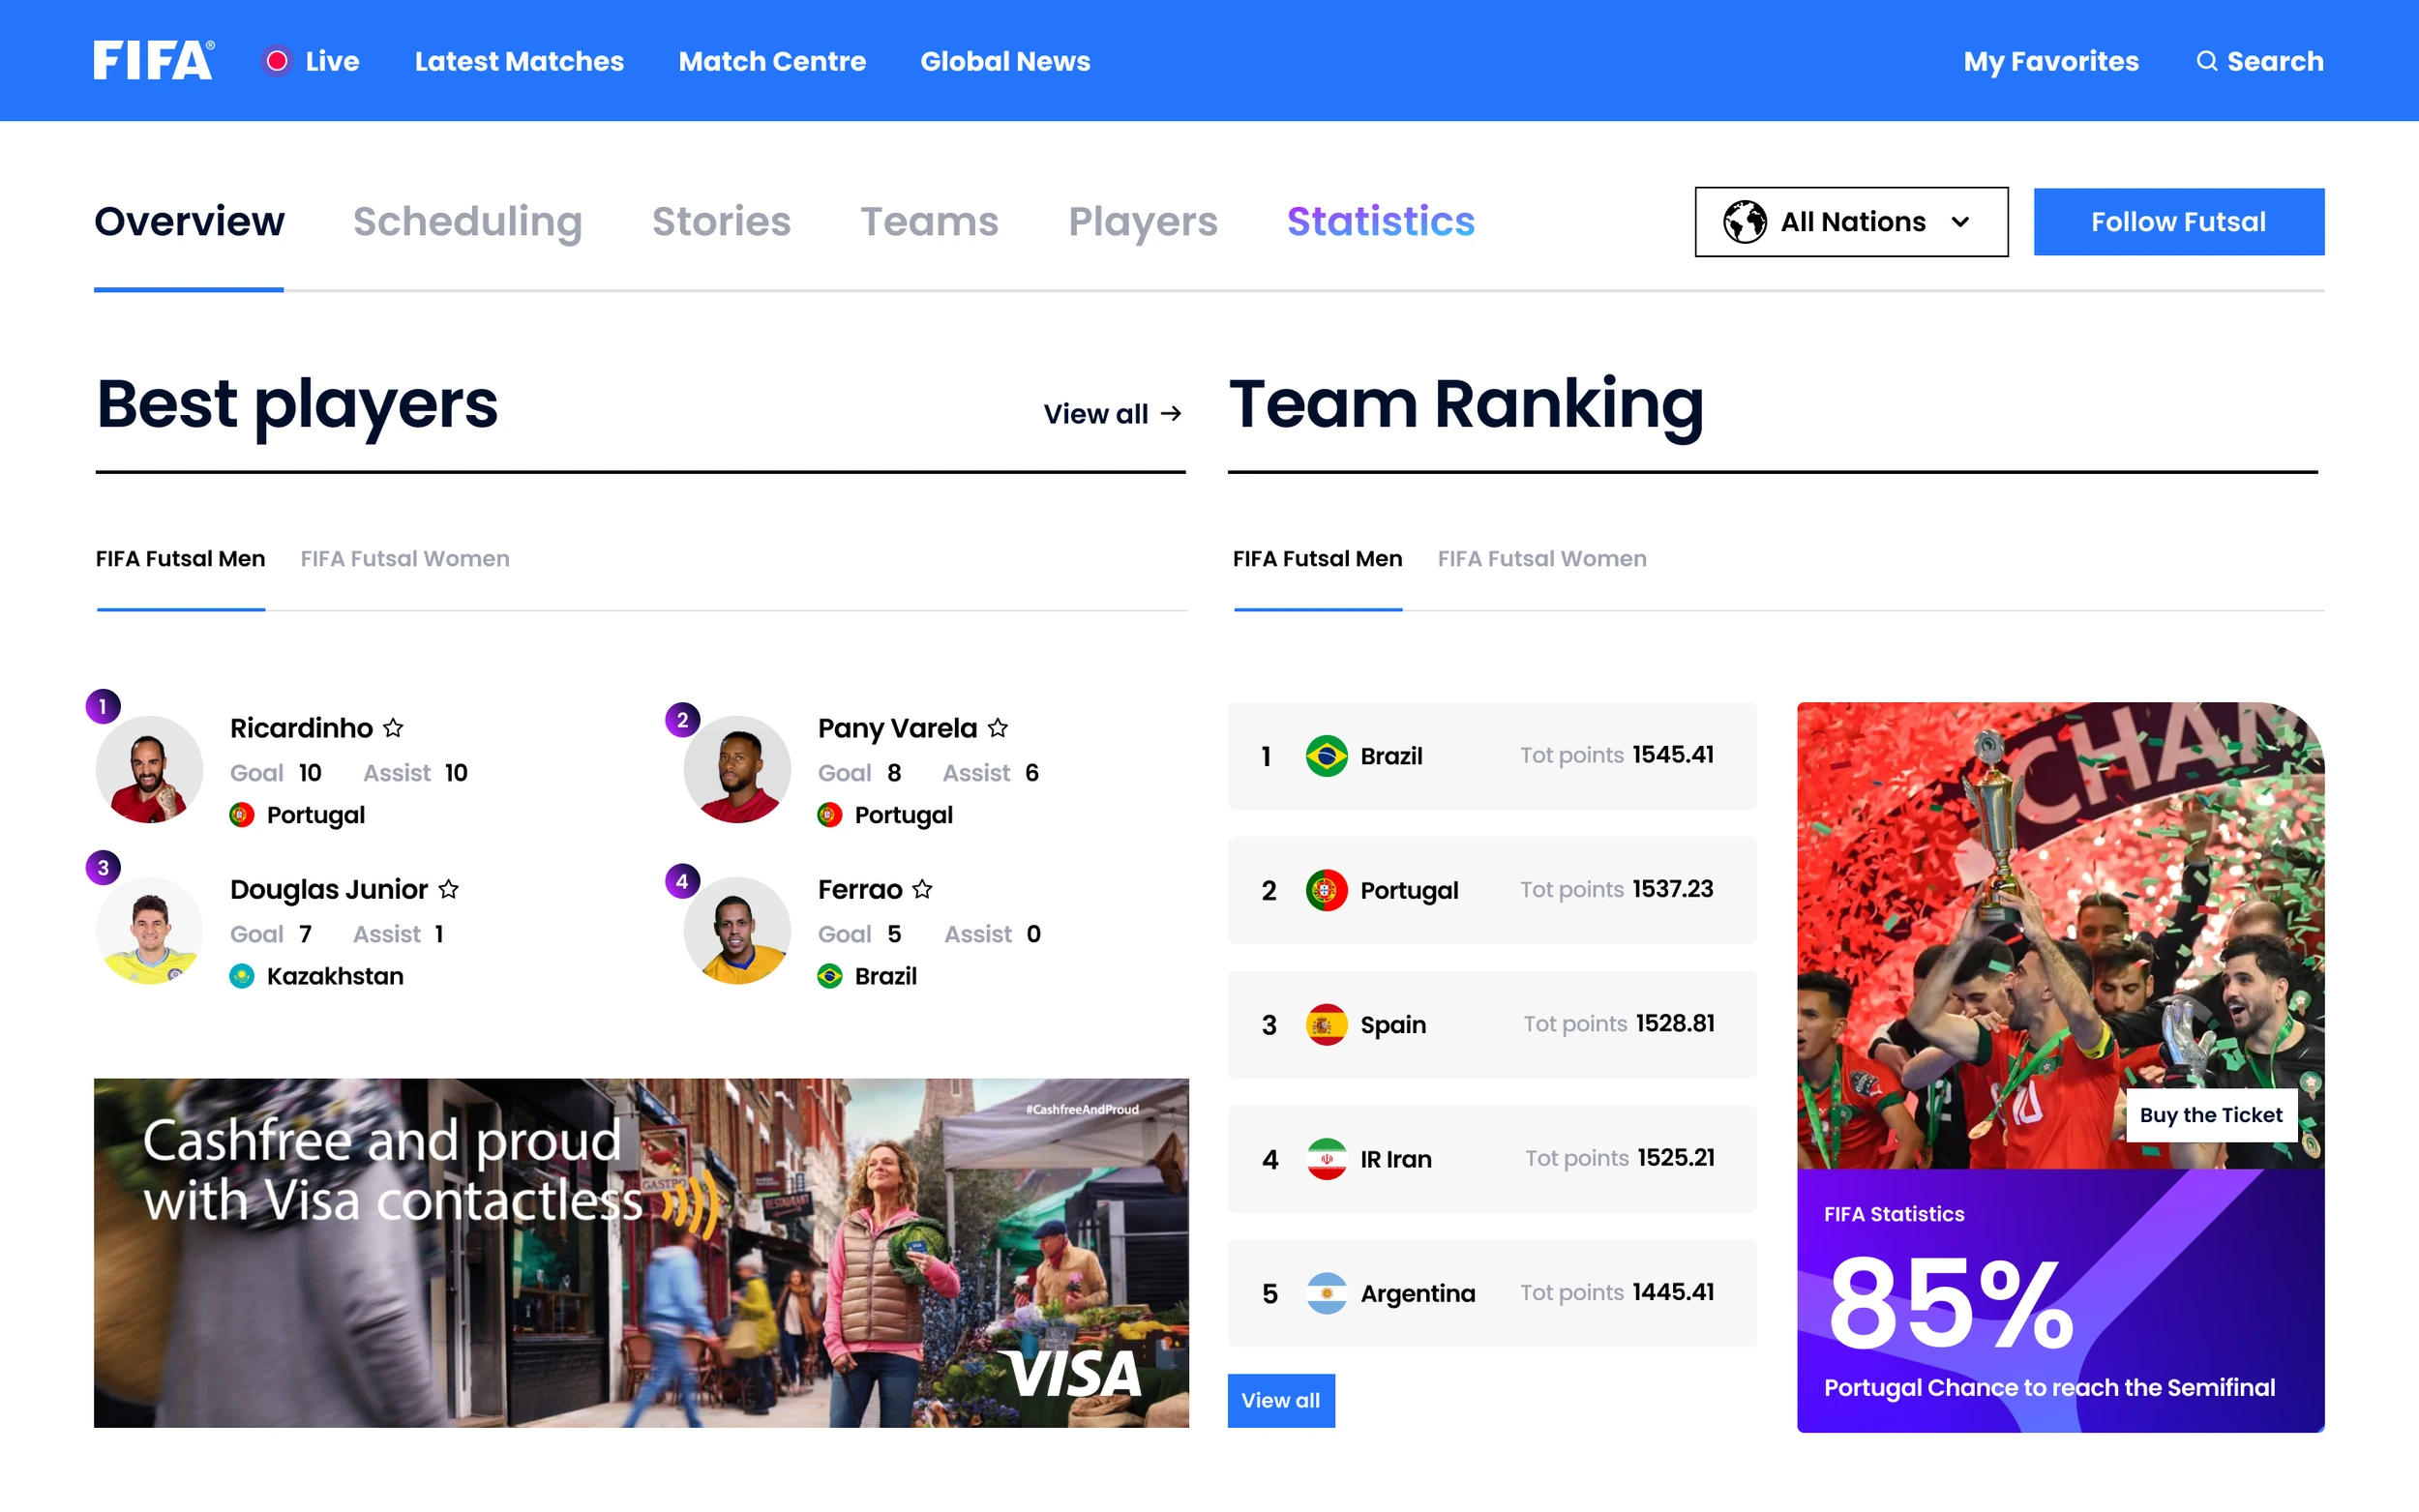Click the arrow next to View all
The width and height of the screenshot is (2419, 1512).
1171,414
